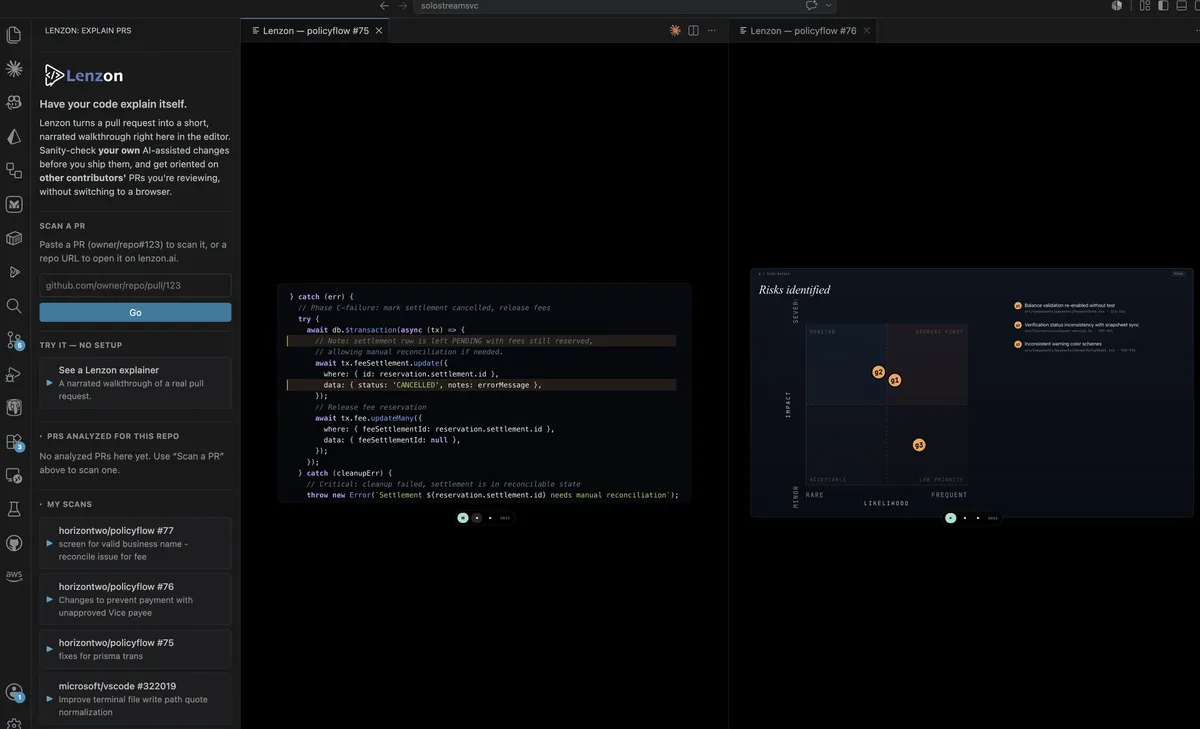Click the next button in #75 walkthrough
The image size is (1200, 729).
point(490,518)
